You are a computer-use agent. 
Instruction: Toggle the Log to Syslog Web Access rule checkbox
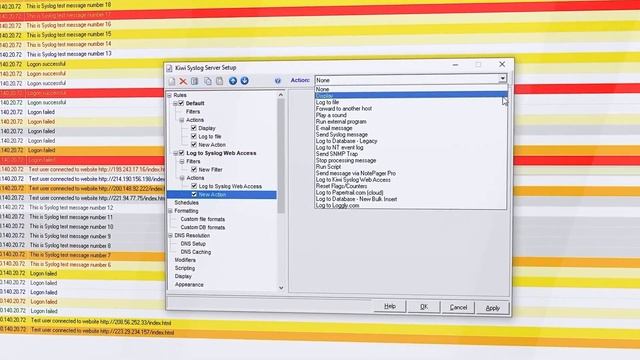point(182,153)
